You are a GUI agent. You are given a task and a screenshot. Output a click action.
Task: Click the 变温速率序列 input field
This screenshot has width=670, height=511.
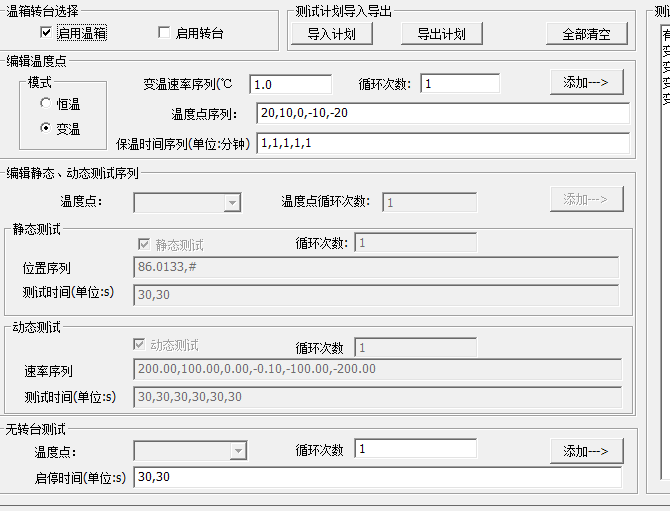(x=291, y=84)
